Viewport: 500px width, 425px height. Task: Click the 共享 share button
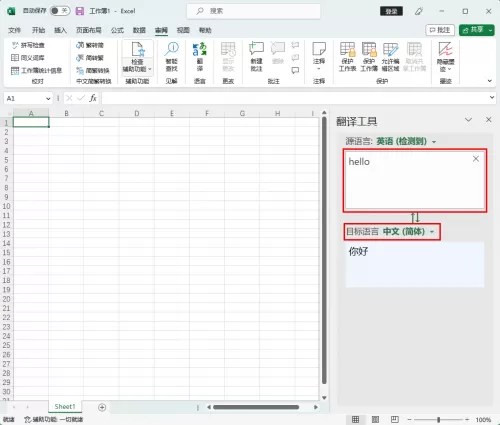point(473,30)
